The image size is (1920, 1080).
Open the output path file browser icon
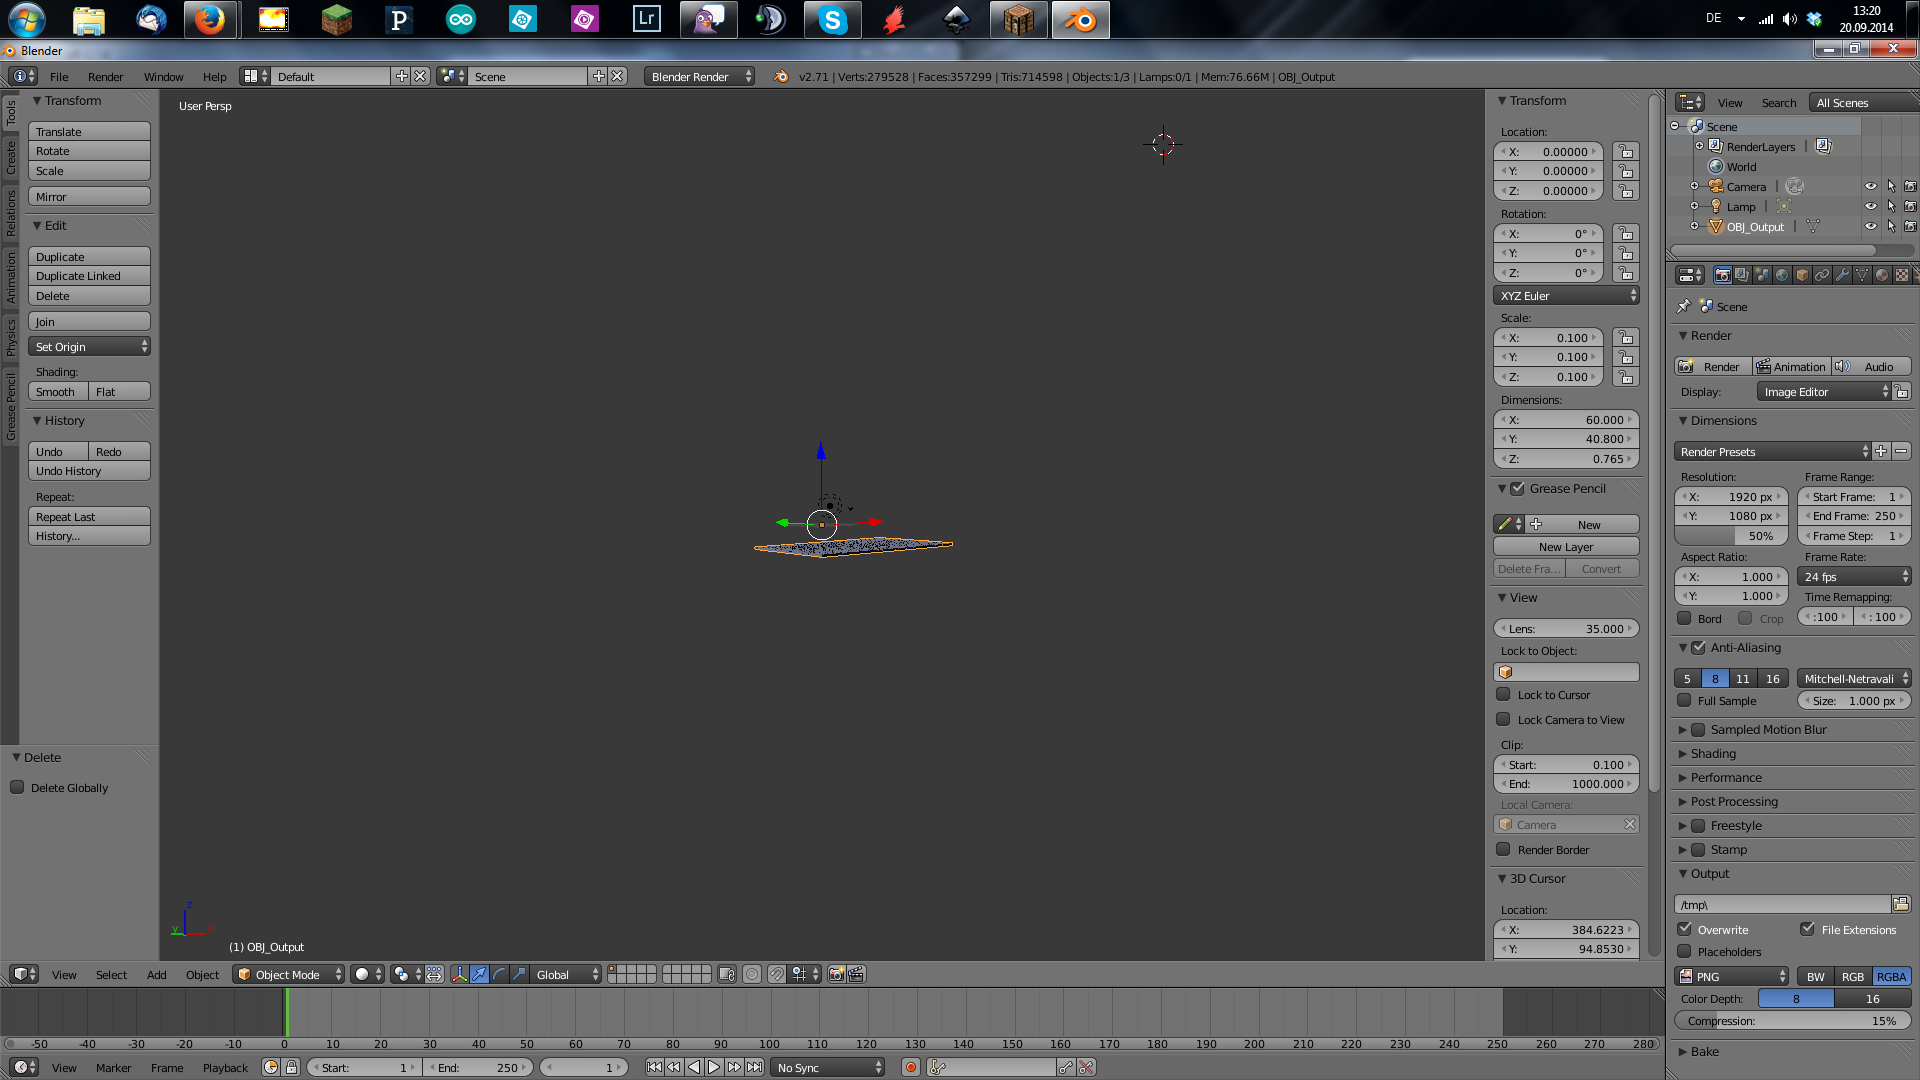(x=1901, y=904)
